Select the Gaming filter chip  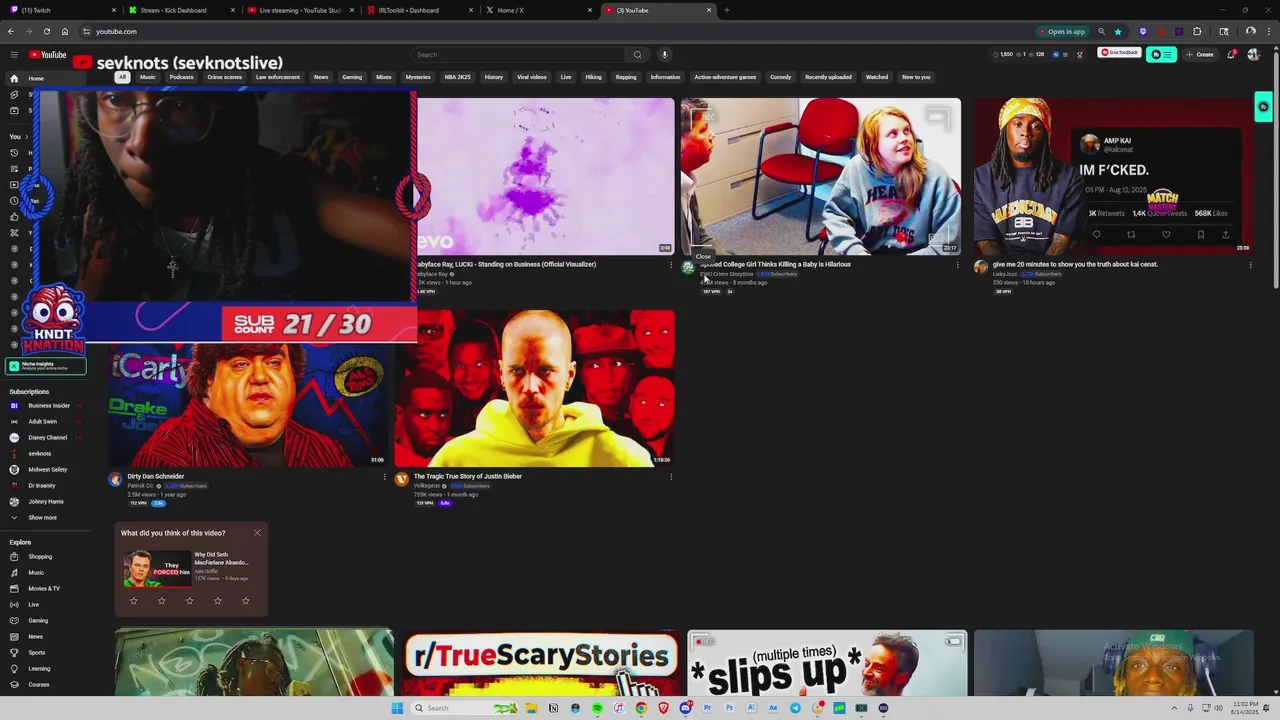(x=352, y=77)
